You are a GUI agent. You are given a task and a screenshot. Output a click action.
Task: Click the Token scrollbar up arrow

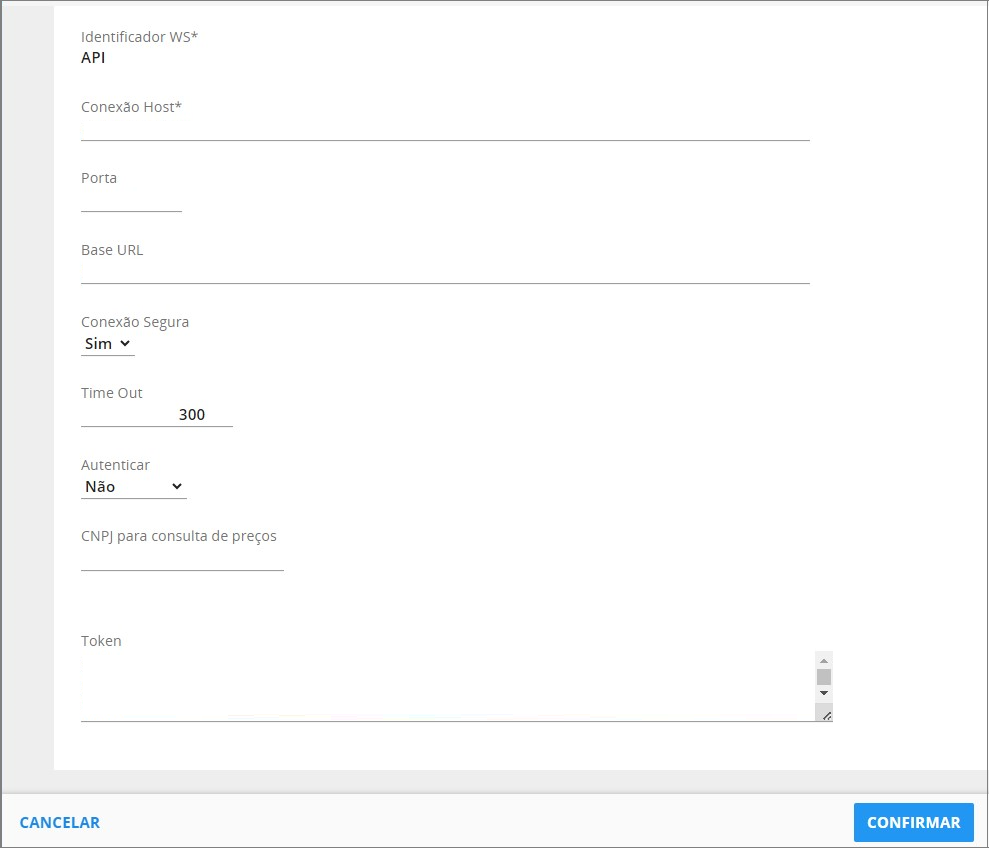click(x=824, y=661)
